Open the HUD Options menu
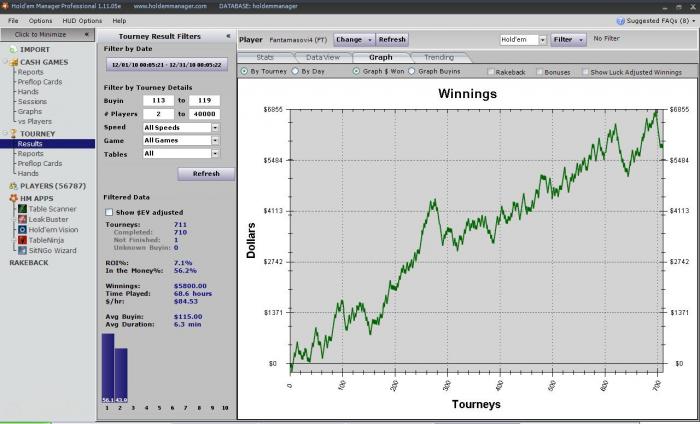Image resolution: width=700 pixels, height=424 pixels. [x=82, y=21]
